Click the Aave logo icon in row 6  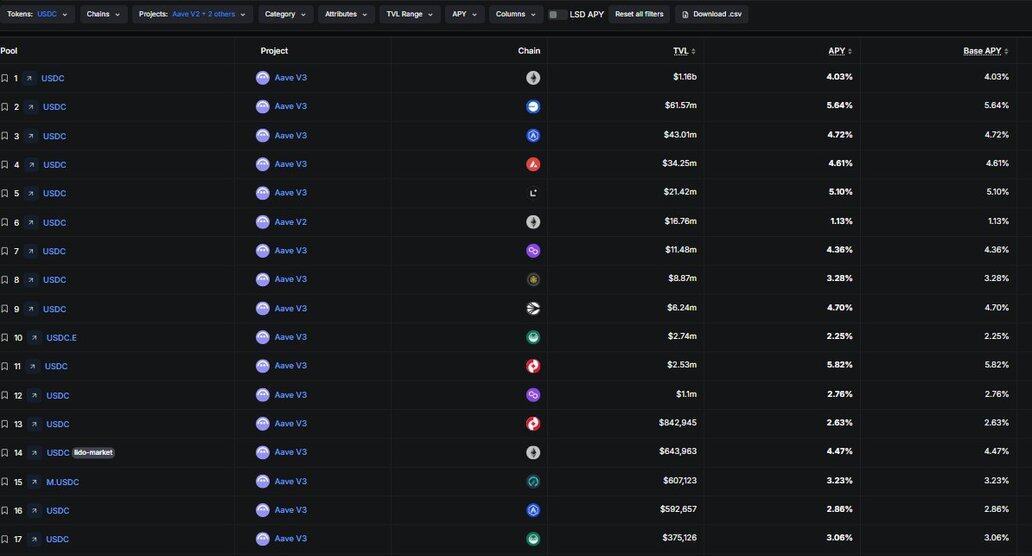263,222
